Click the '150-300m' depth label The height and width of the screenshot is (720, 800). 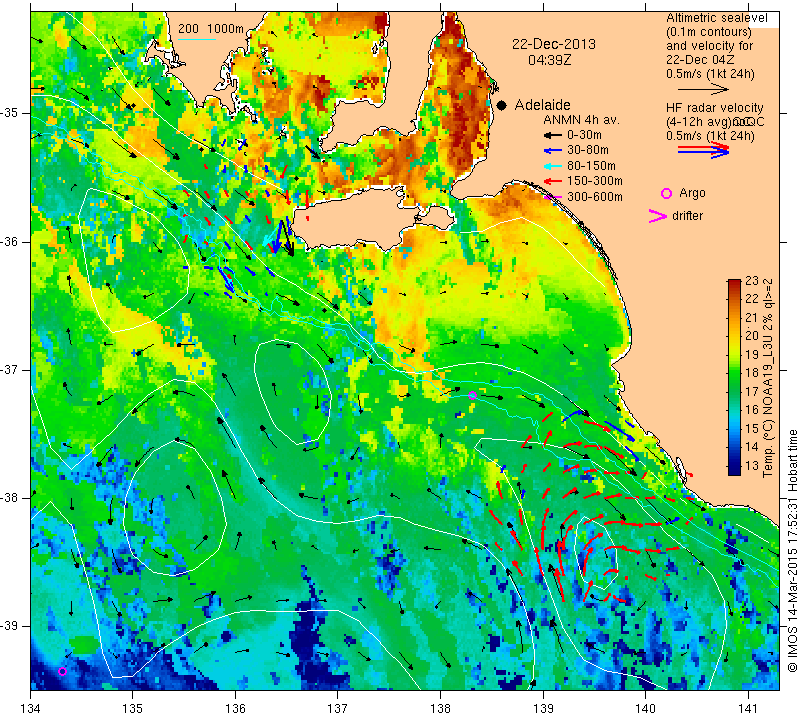click(594, 181)
